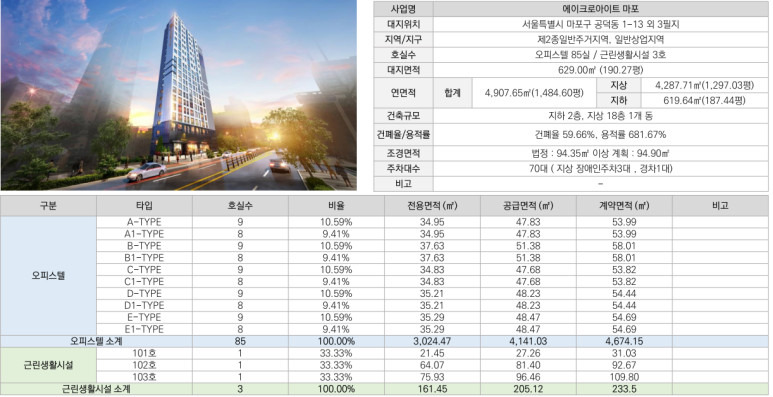
Task: Select officetel subtotal contract area 4,674.15
Action: (x=624, y=341)
